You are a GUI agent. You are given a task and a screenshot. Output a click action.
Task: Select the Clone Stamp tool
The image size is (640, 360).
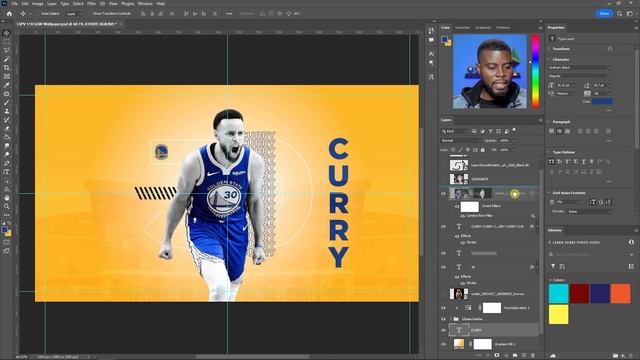point(7,111)
